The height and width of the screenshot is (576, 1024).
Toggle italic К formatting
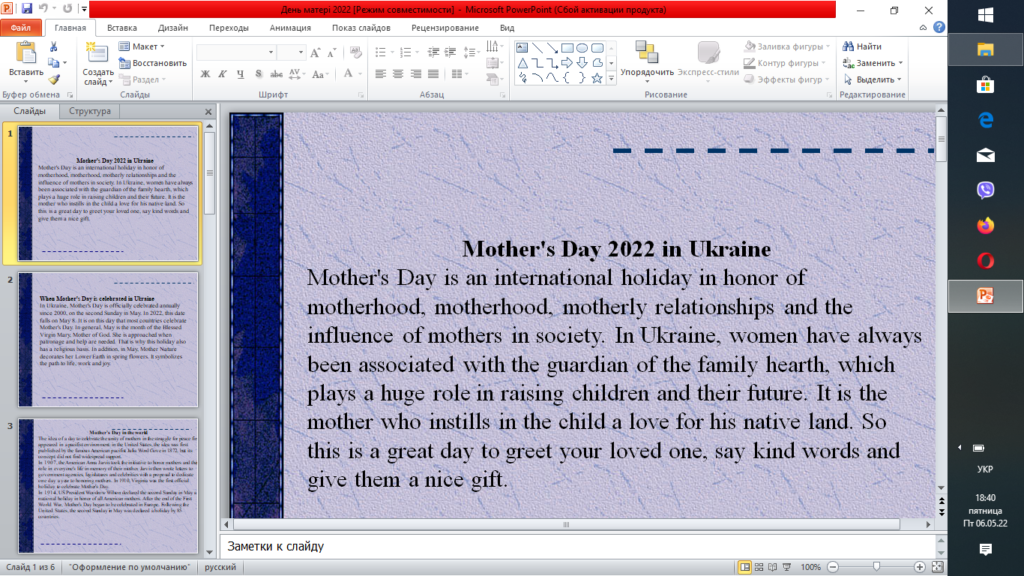[x=222, y=74]
